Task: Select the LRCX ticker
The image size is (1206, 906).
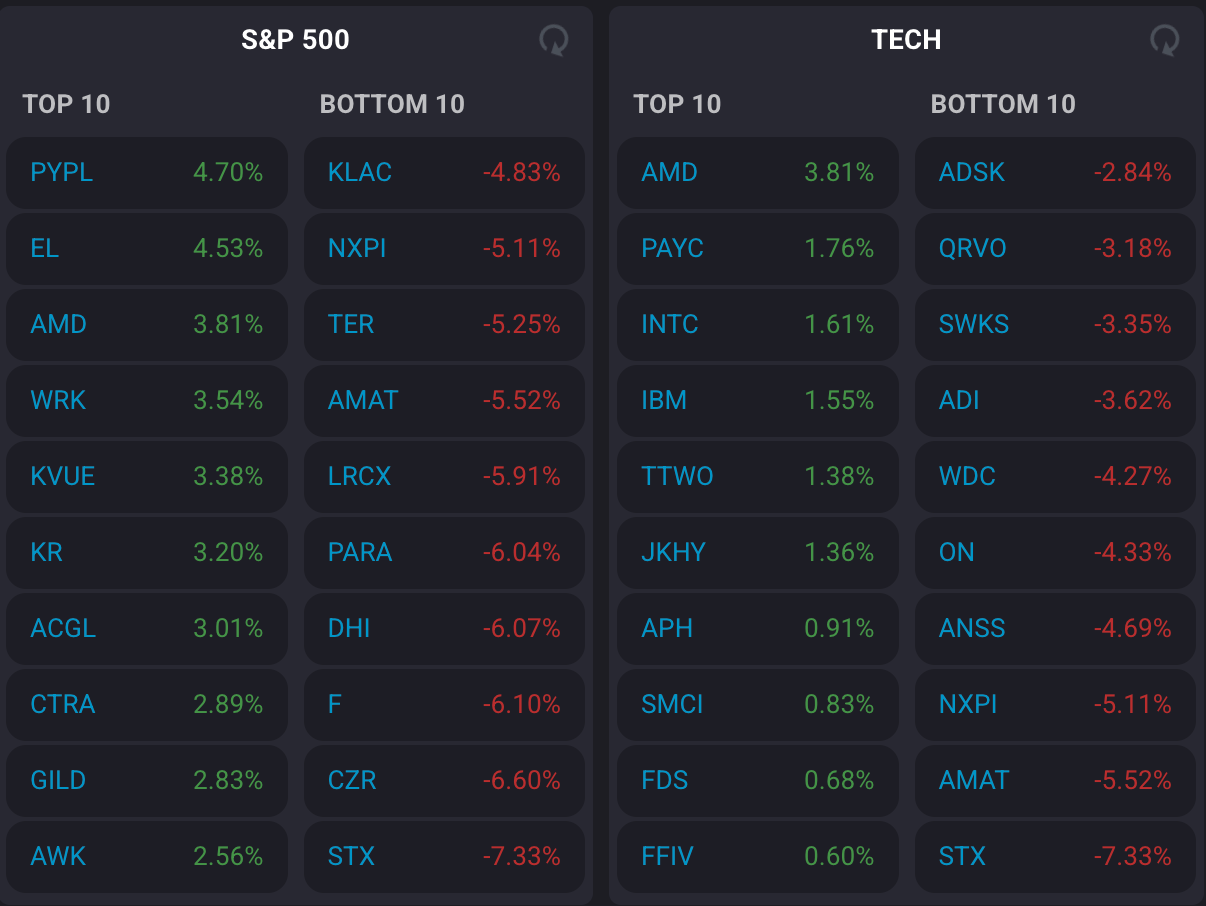Action: (359, 476)
